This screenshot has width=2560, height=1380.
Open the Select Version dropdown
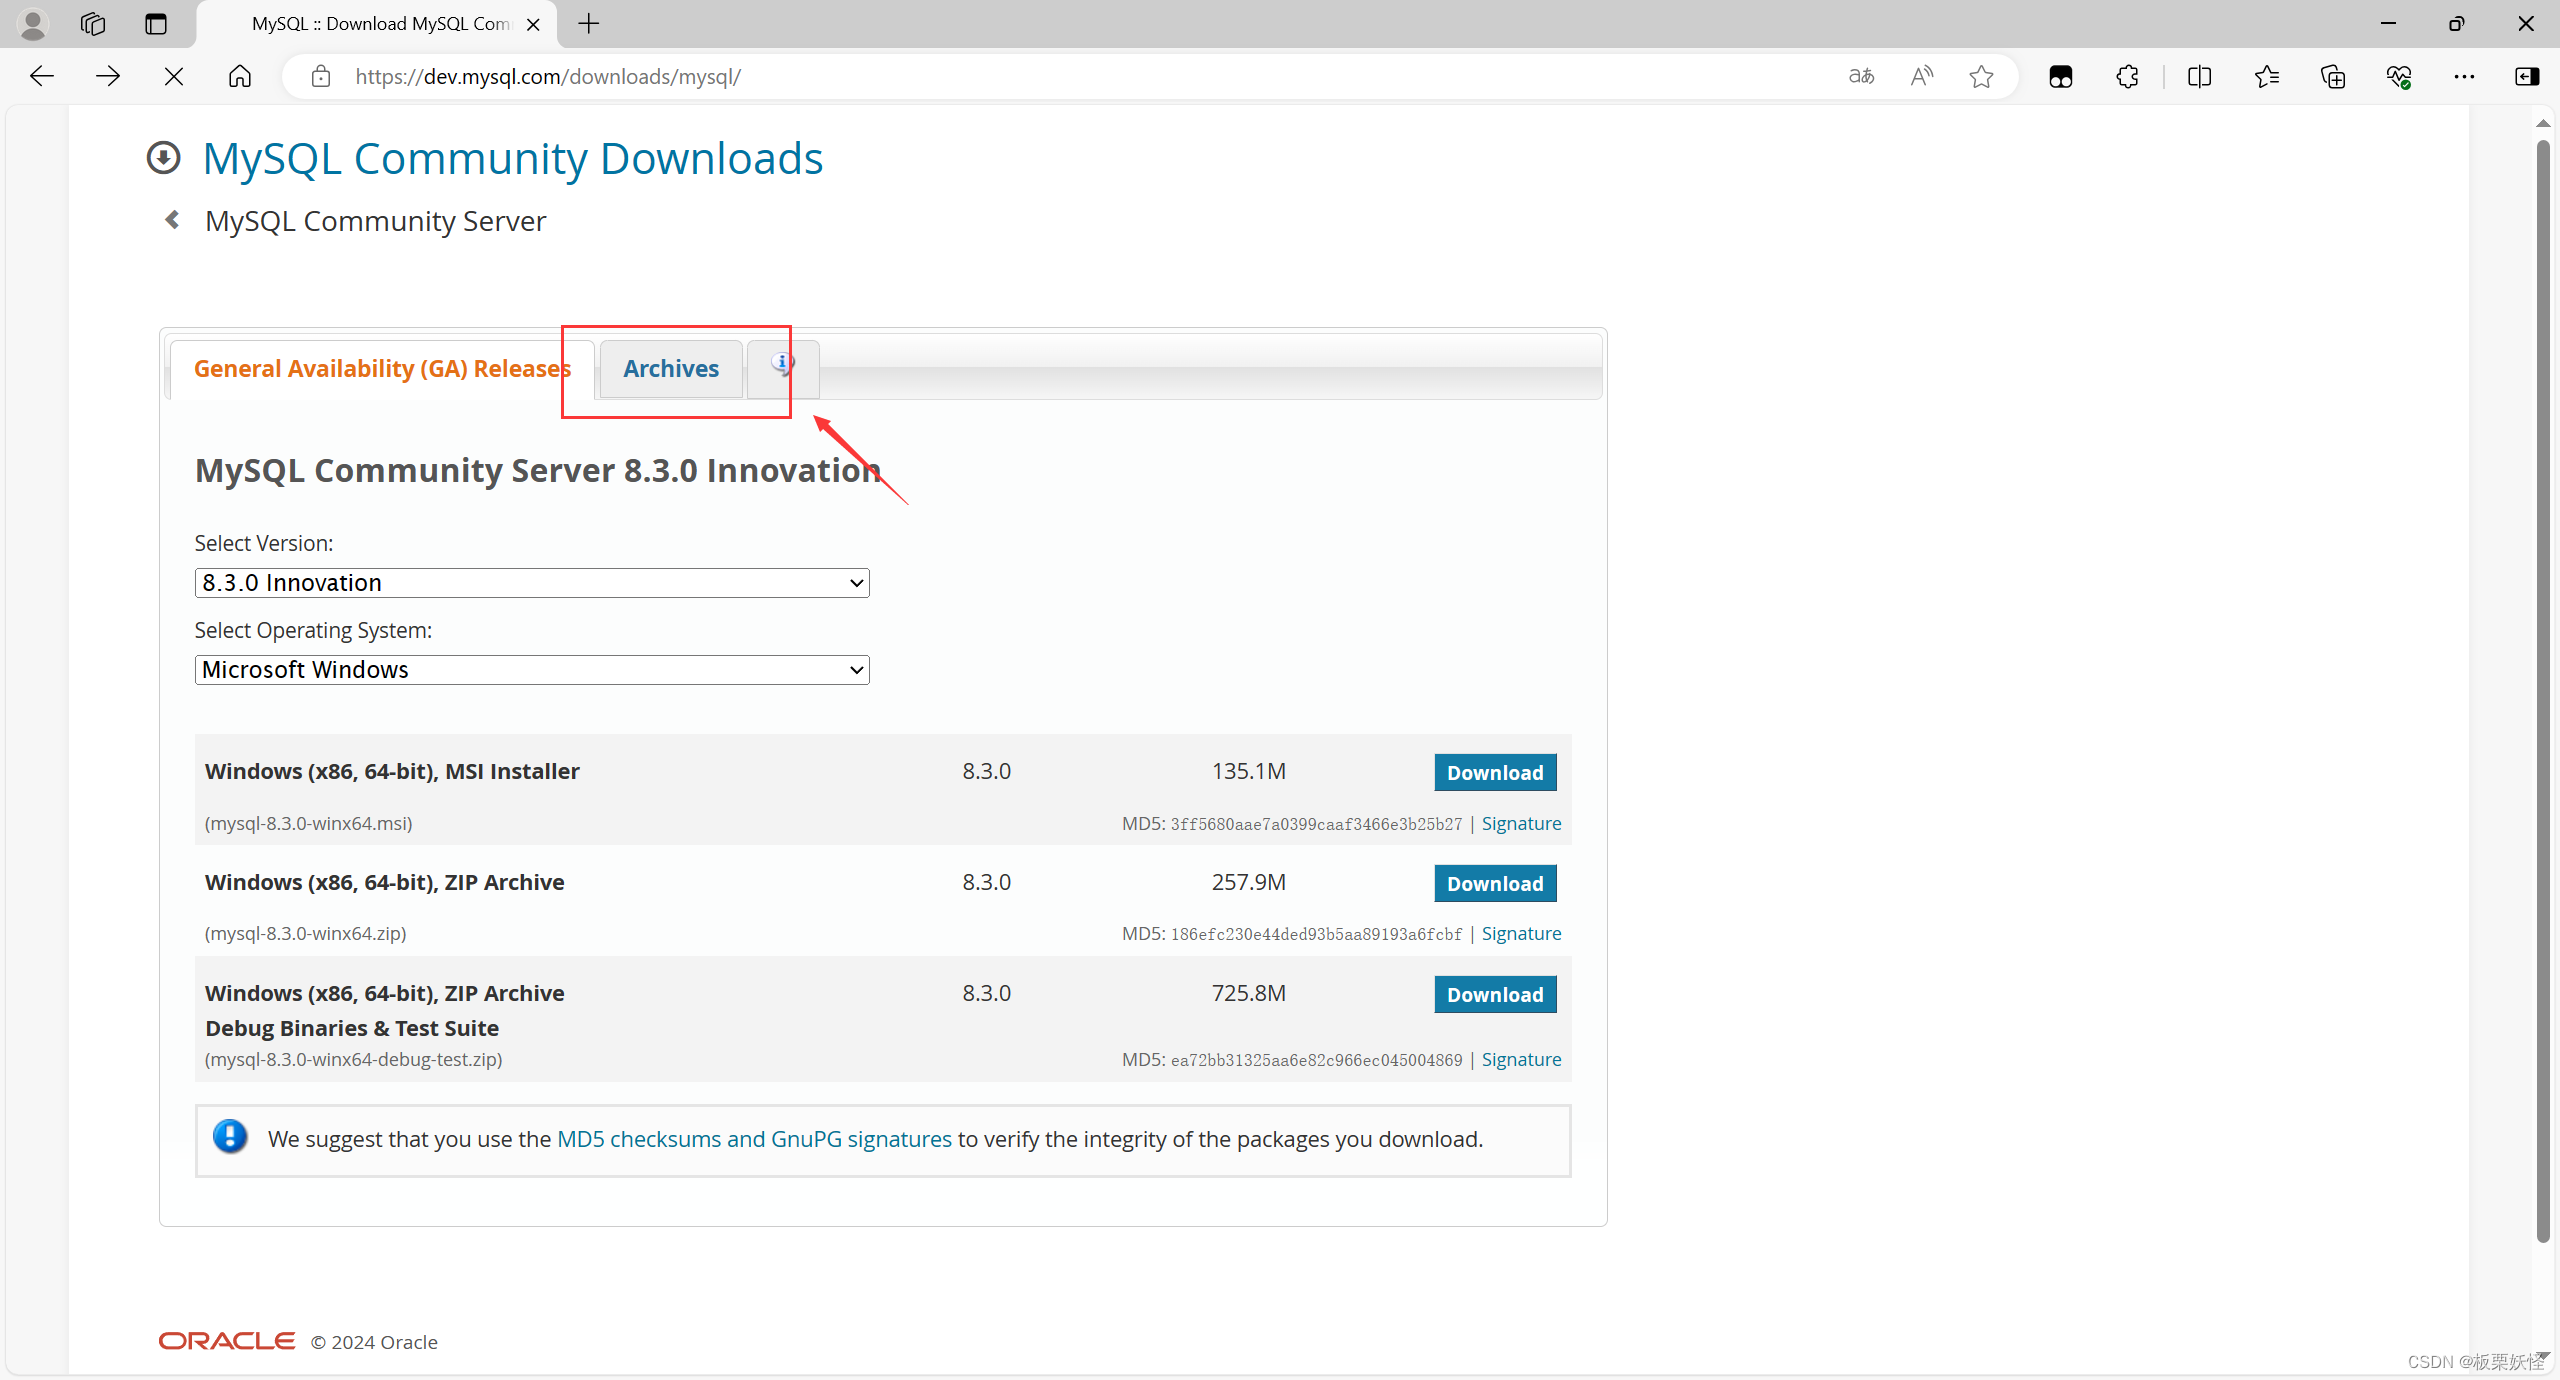pyautogui.click(x=531, y=583)
